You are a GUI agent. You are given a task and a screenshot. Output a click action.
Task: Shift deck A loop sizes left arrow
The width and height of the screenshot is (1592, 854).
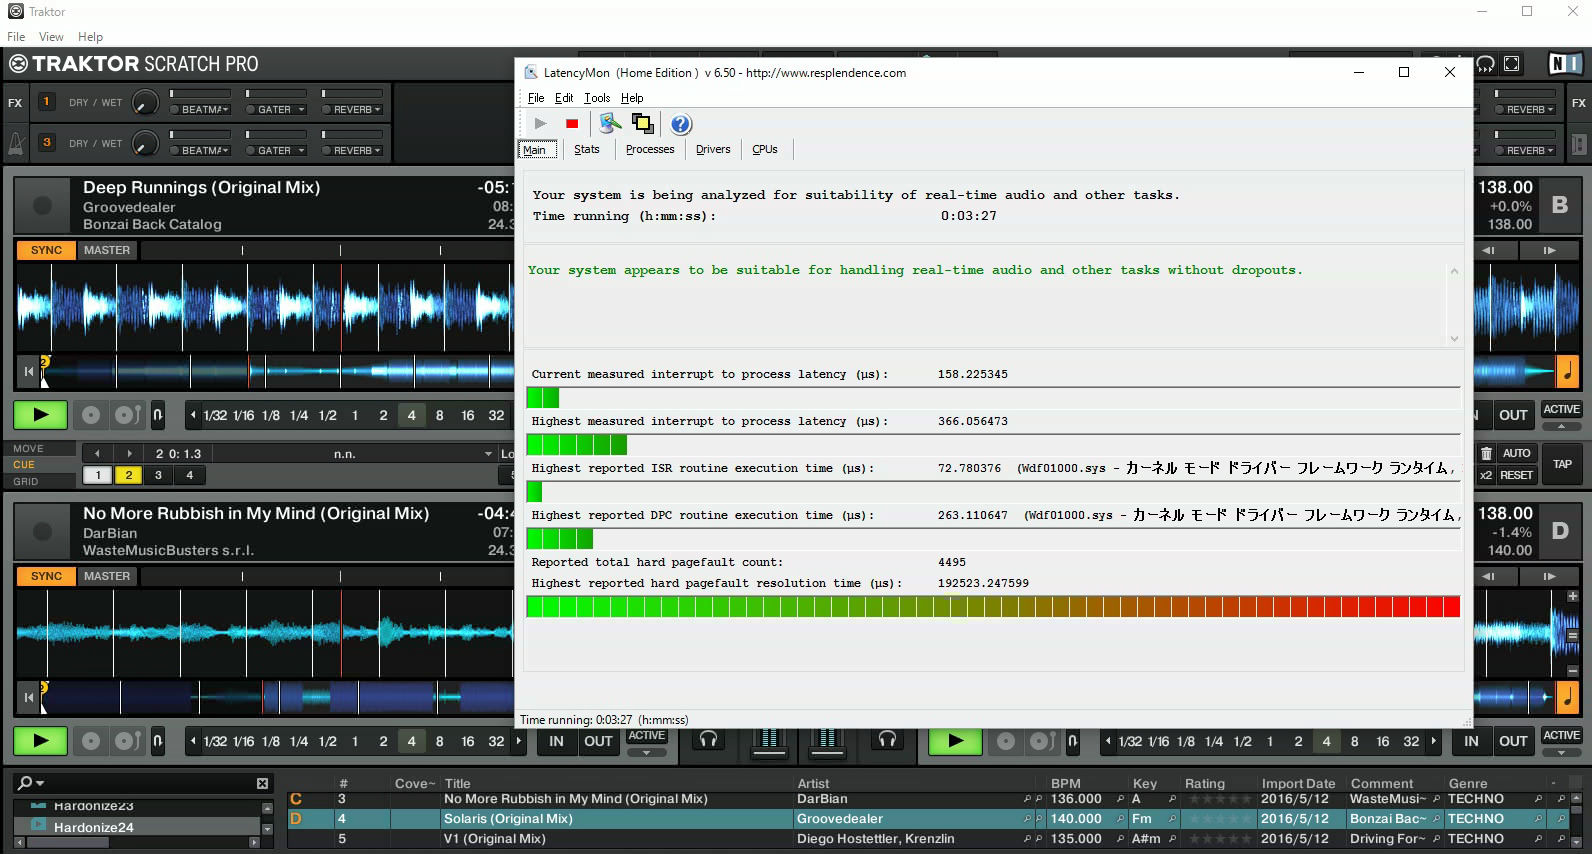pyautogui.click(x=192, y=415)
